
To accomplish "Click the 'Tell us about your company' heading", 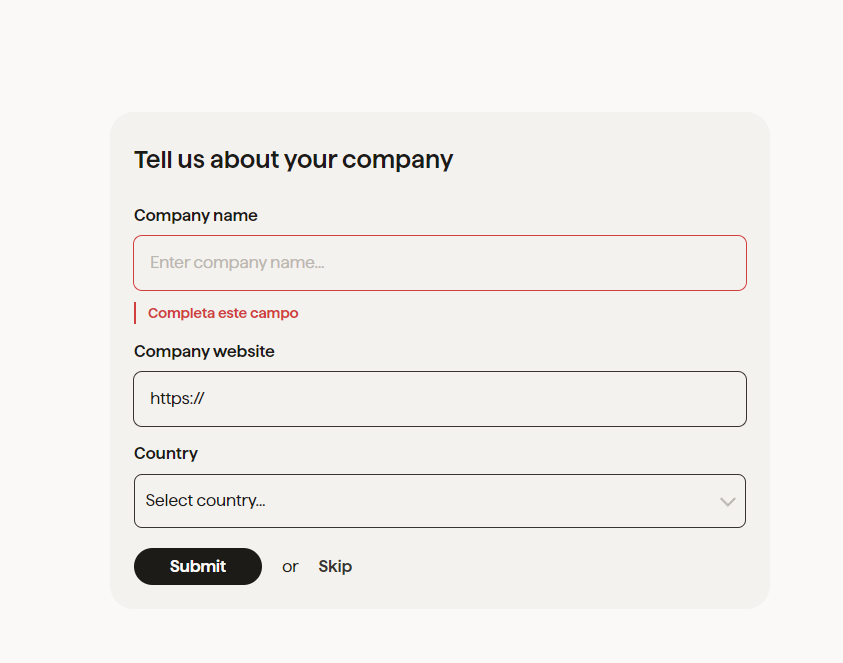I will click(294, 160).
